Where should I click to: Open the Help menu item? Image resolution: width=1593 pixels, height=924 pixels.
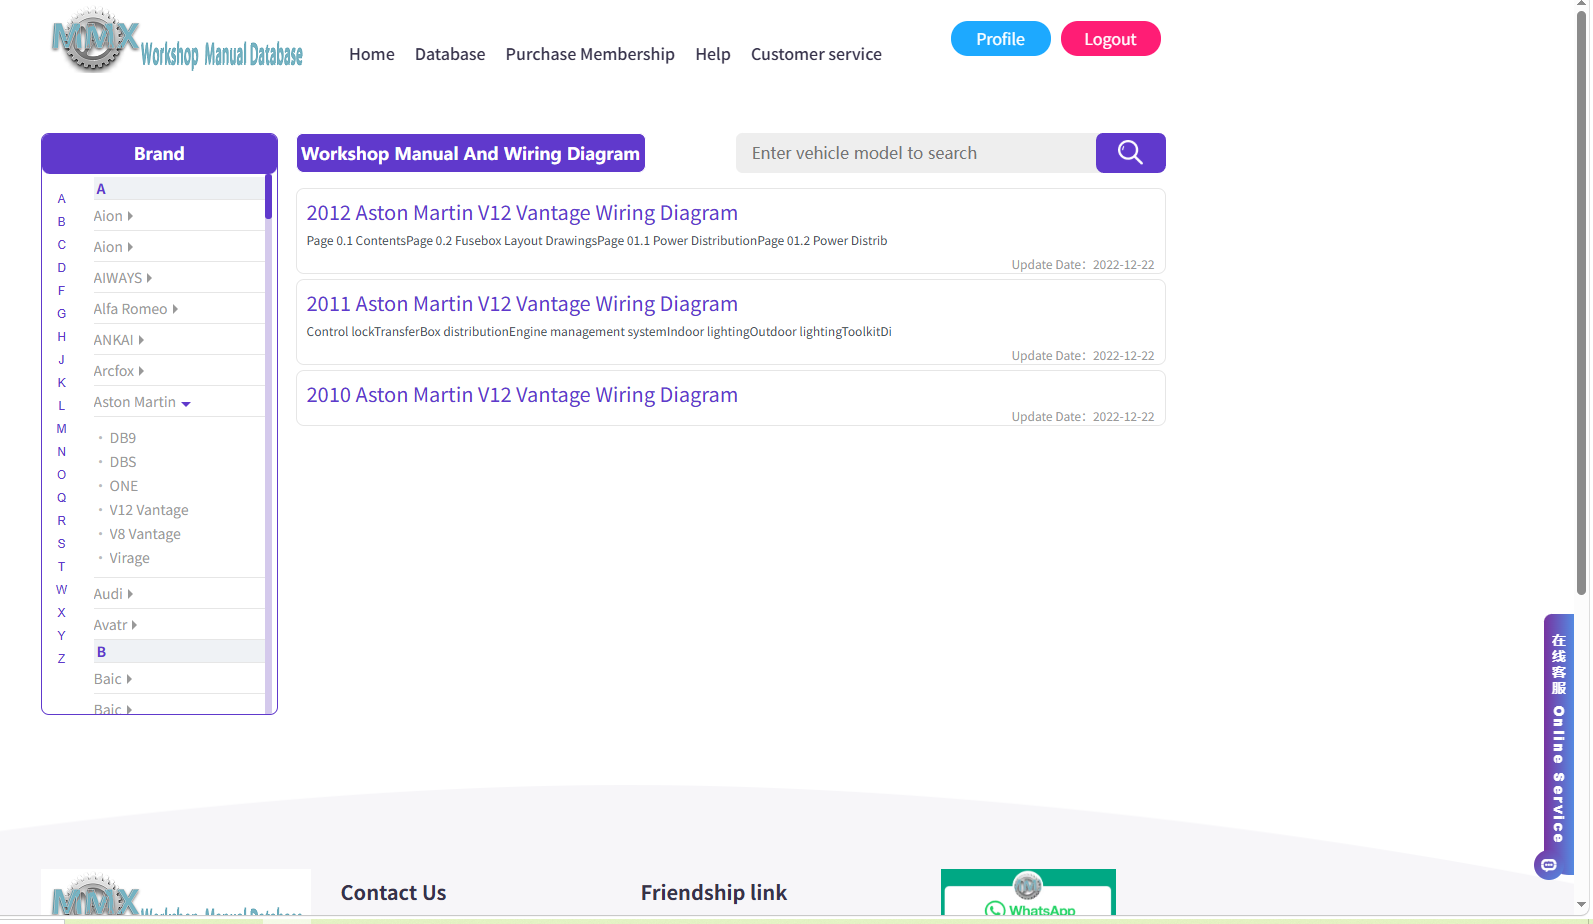pyautogui.click(x=713, y=54)
